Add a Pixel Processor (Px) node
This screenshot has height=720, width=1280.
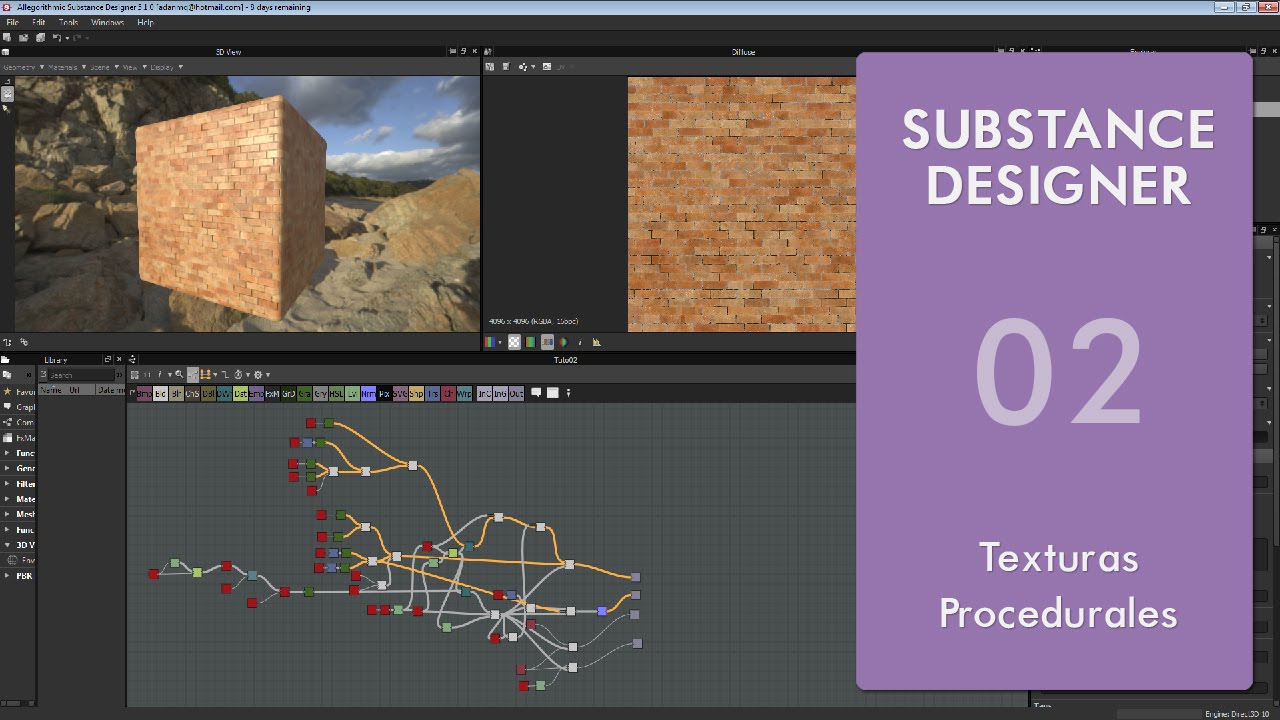tap(385, 394)
